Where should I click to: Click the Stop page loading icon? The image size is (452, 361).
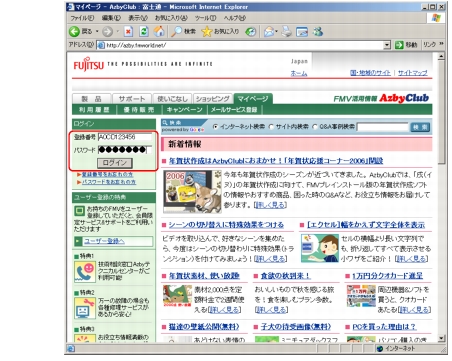click(x=128, y=32)
